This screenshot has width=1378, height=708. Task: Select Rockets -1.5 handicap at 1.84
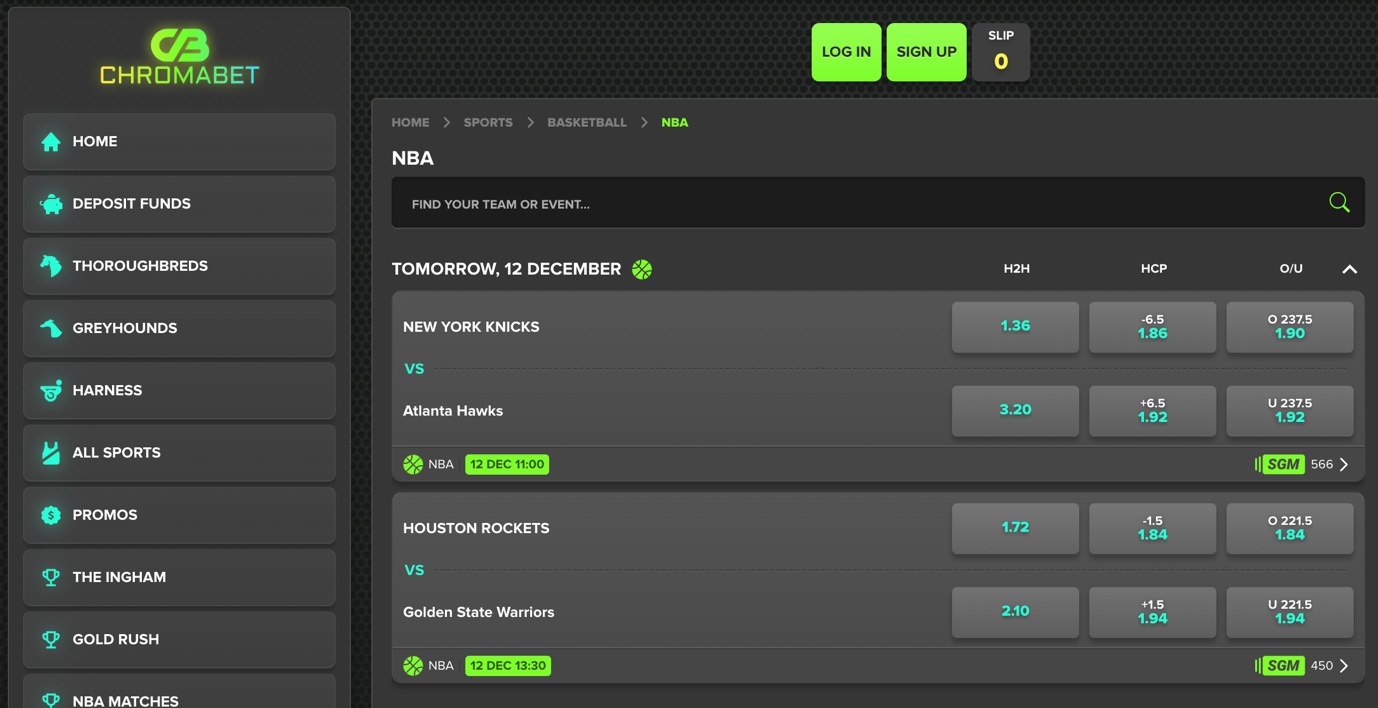[1152, 528]
